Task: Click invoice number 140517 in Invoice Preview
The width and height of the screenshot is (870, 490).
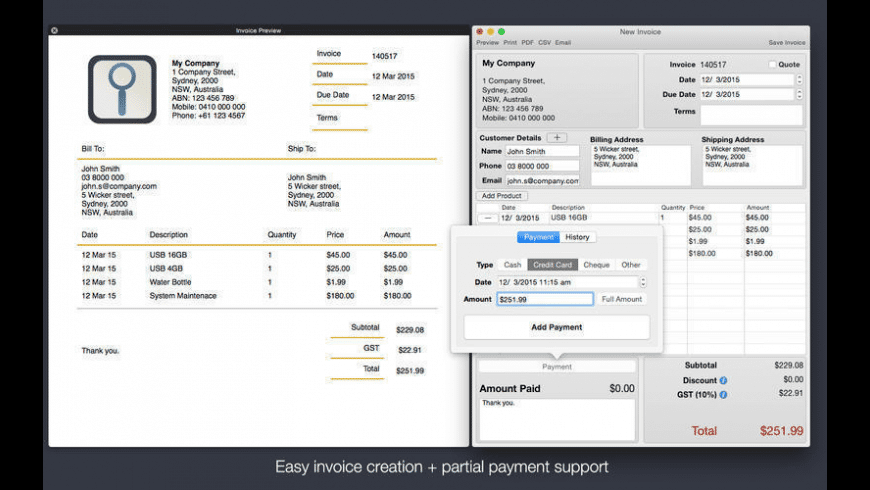Action: point(384,56)
